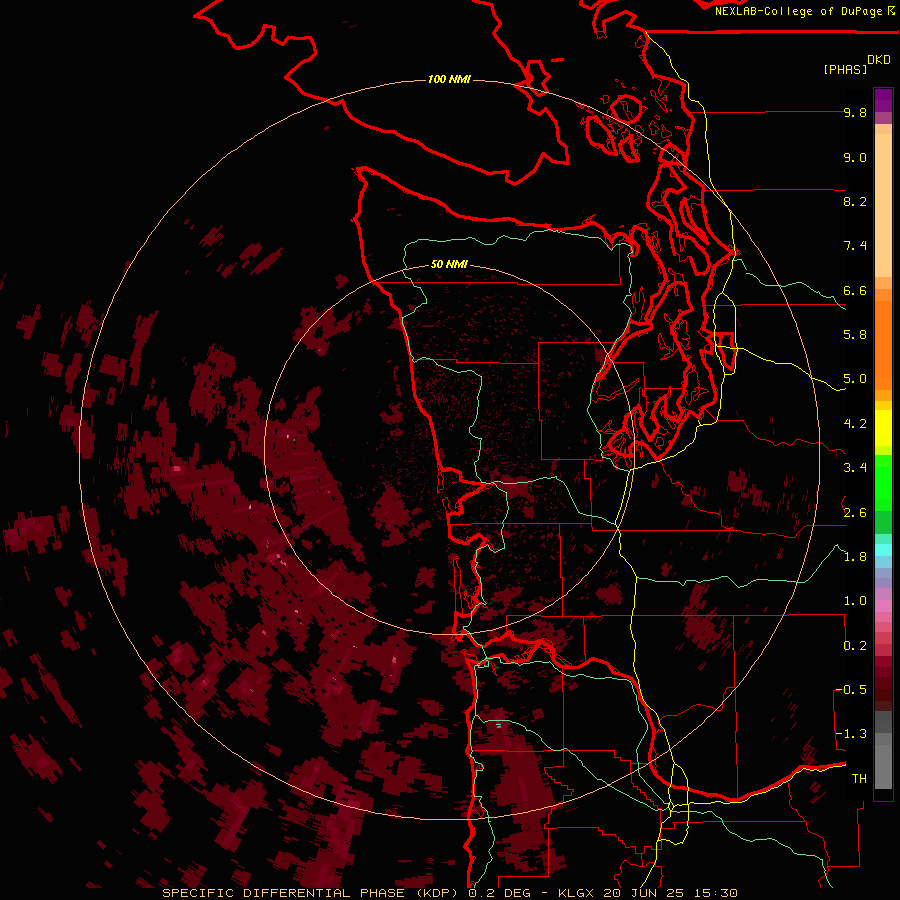This screenshot has width=900, height=900.
Task: Pick the yellow segment beside 4.2
Action: pyautogui.click(x=883, y=428)
